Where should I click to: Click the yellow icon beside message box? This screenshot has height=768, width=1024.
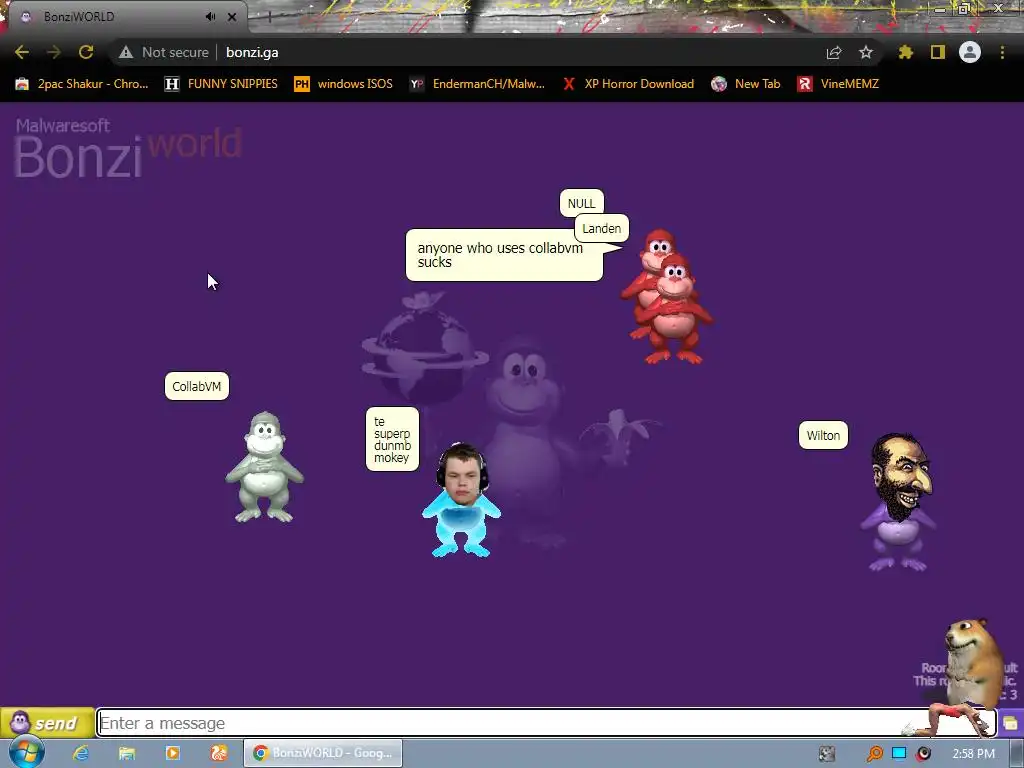click(1010, 723)
